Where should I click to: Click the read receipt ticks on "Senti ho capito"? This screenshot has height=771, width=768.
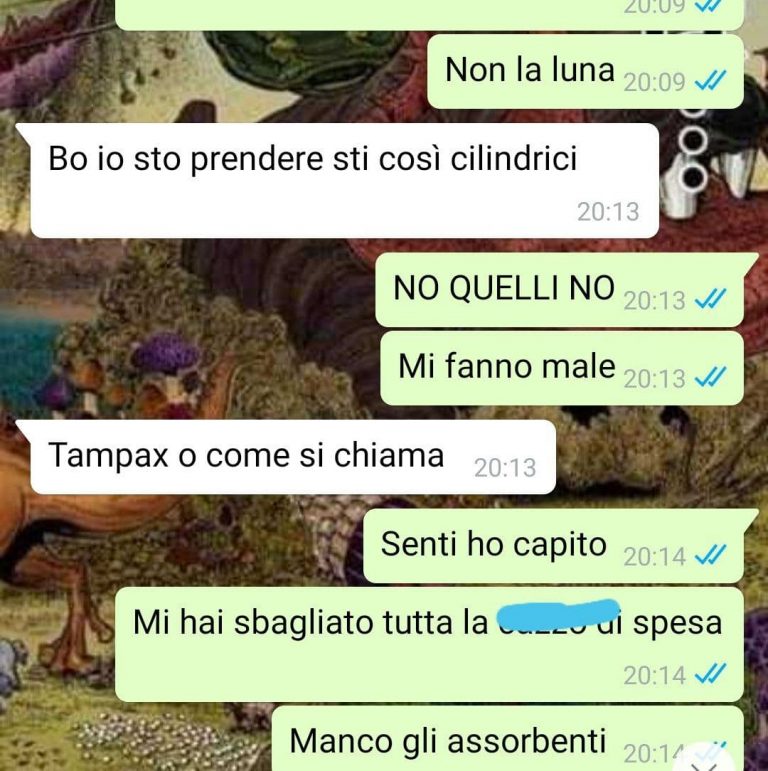pos(710,556)
